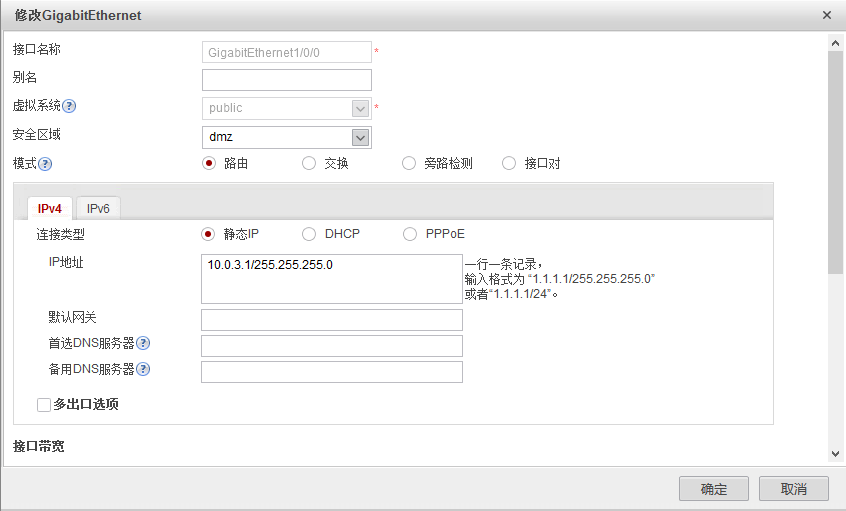
Task: Select 接口对 mode radio button
Action: point(509,164)
